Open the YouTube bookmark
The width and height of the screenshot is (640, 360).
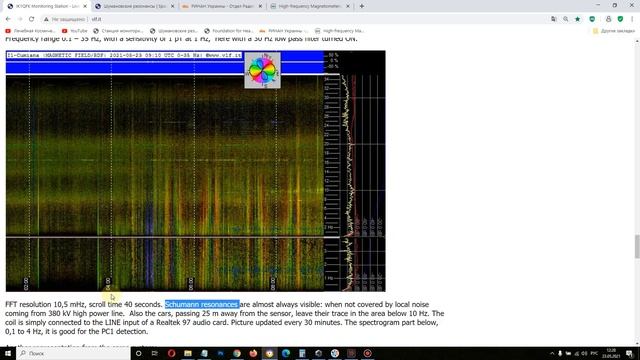75,31
